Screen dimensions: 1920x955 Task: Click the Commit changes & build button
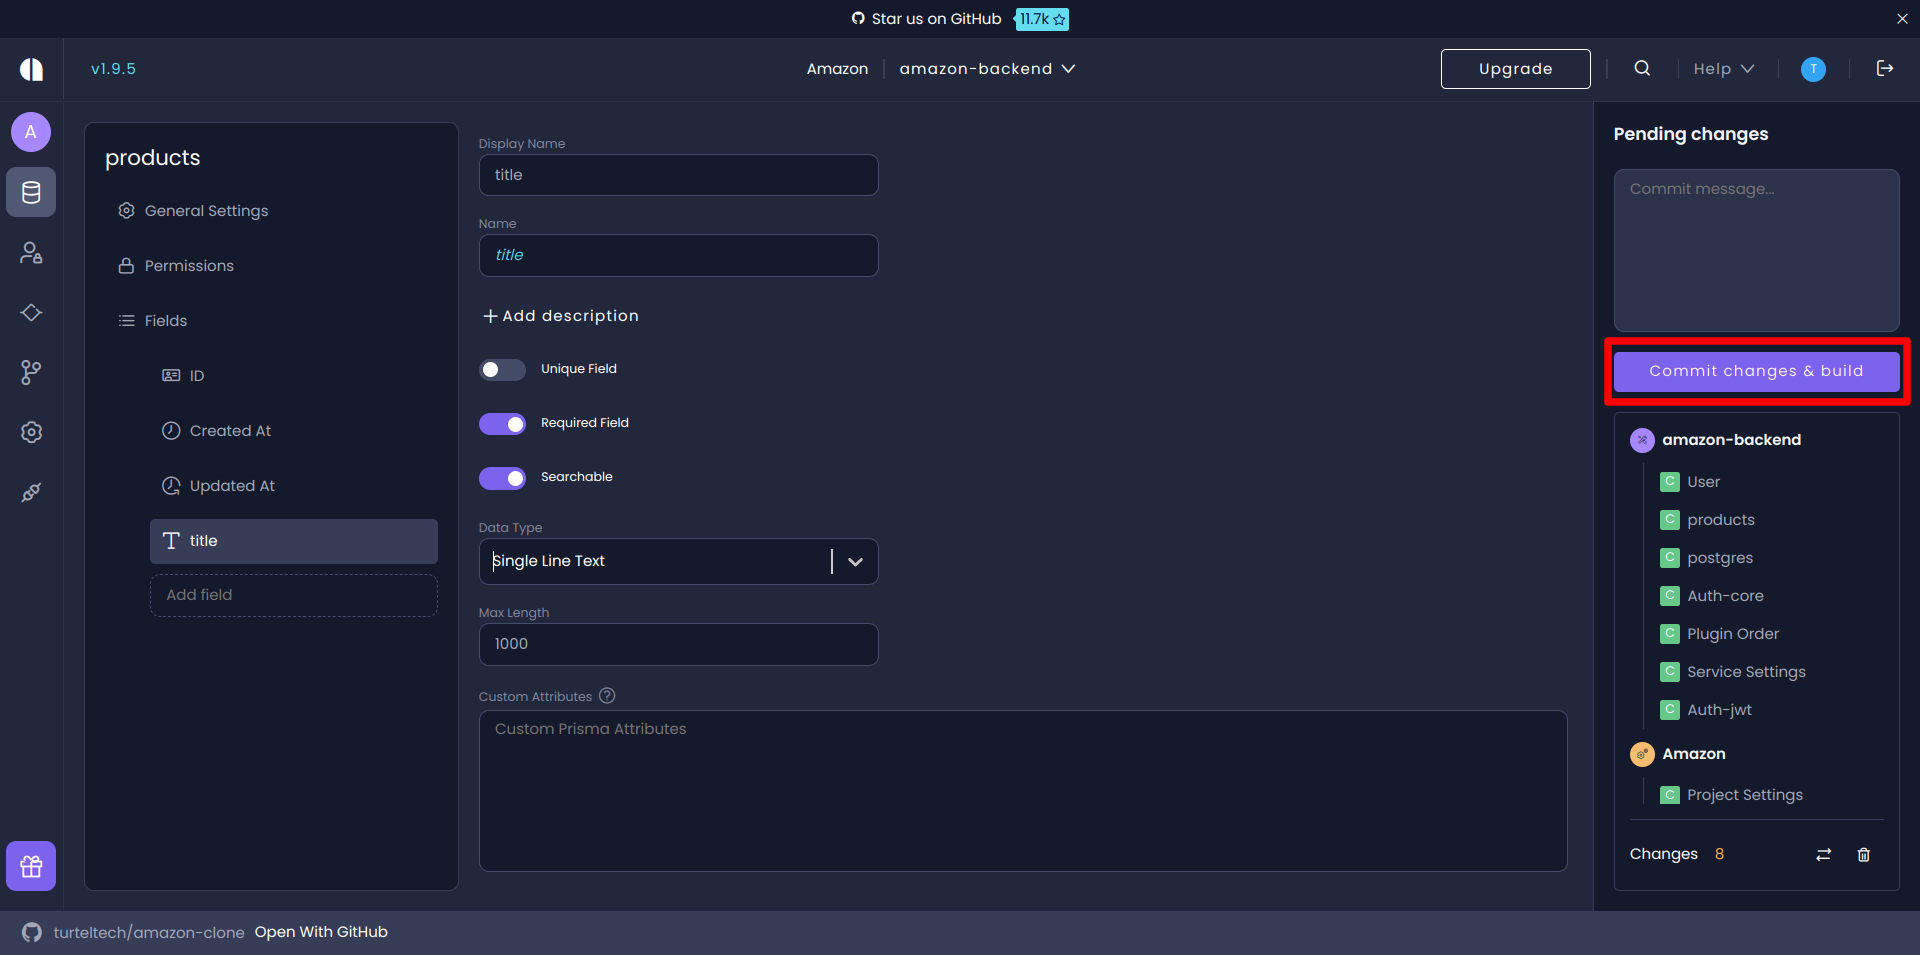[x=1756, y=371]
